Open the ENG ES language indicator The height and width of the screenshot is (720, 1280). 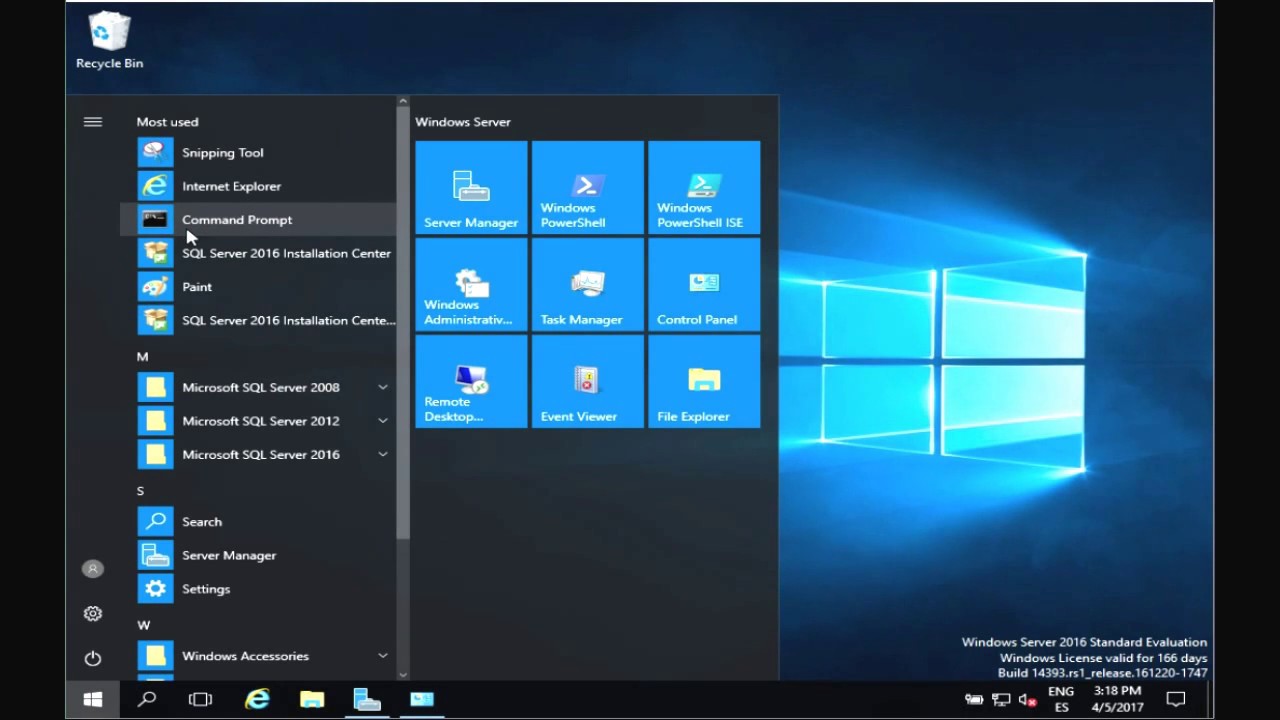[1061, 699]
